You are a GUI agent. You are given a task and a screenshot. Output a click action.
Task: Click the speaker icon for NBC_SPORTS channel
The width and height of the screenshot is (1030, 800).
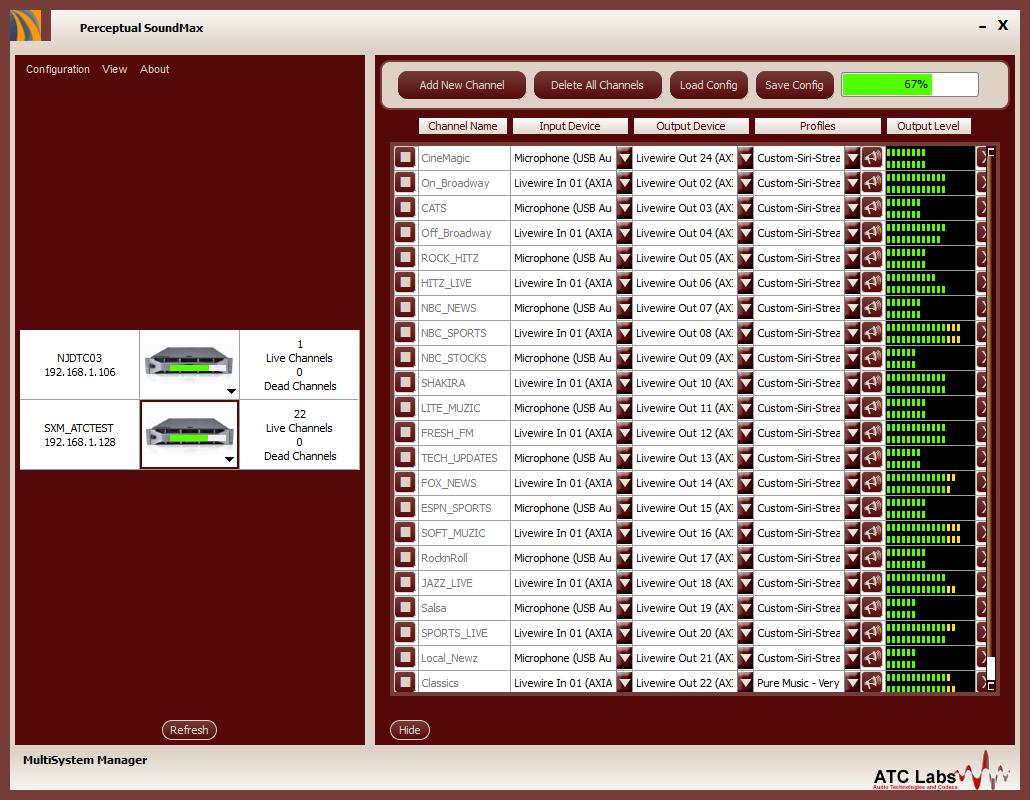pyautogui.click(x=872, y=332)
